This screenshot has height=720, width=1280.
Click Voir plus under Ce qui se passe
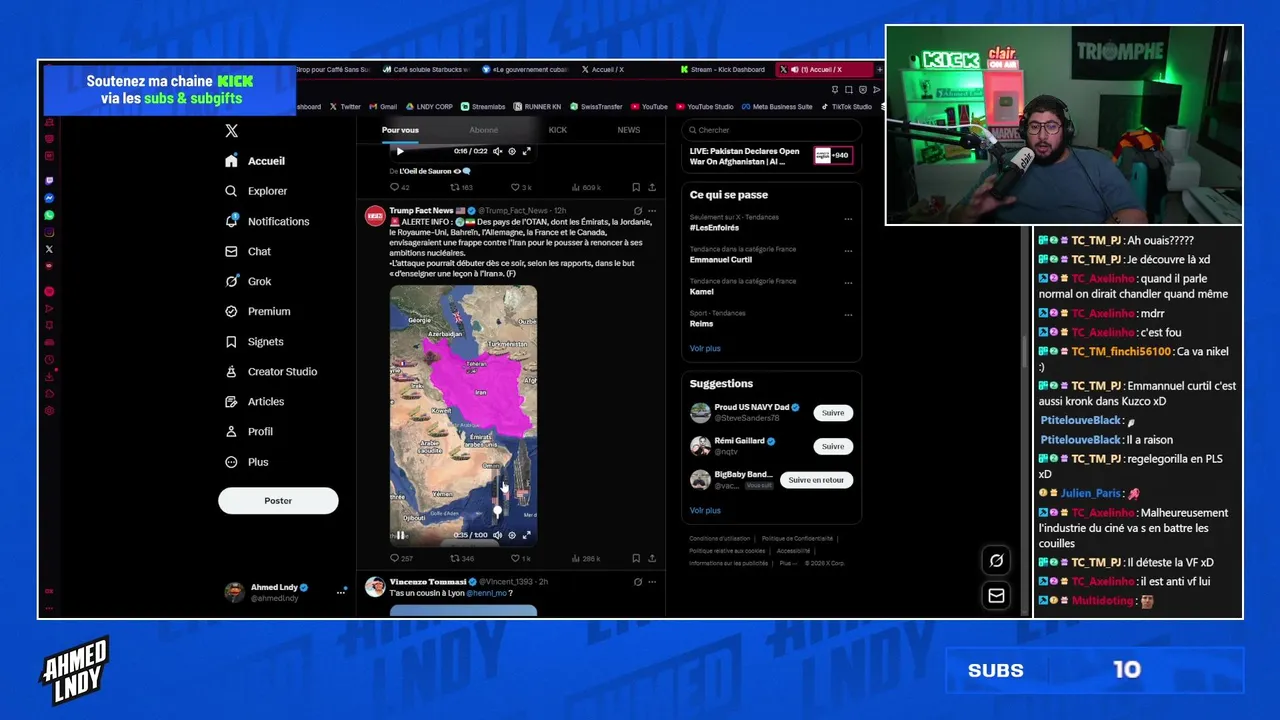[x=705, y=348]
